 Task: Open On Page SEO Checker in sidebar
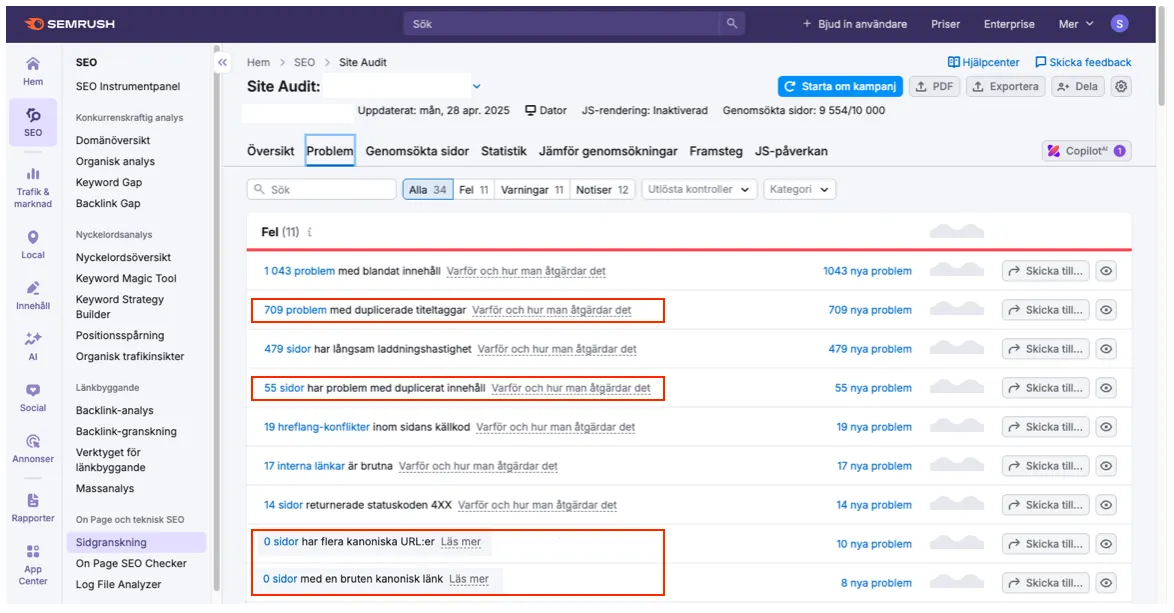pyautogui.click(x=131, y=563)
